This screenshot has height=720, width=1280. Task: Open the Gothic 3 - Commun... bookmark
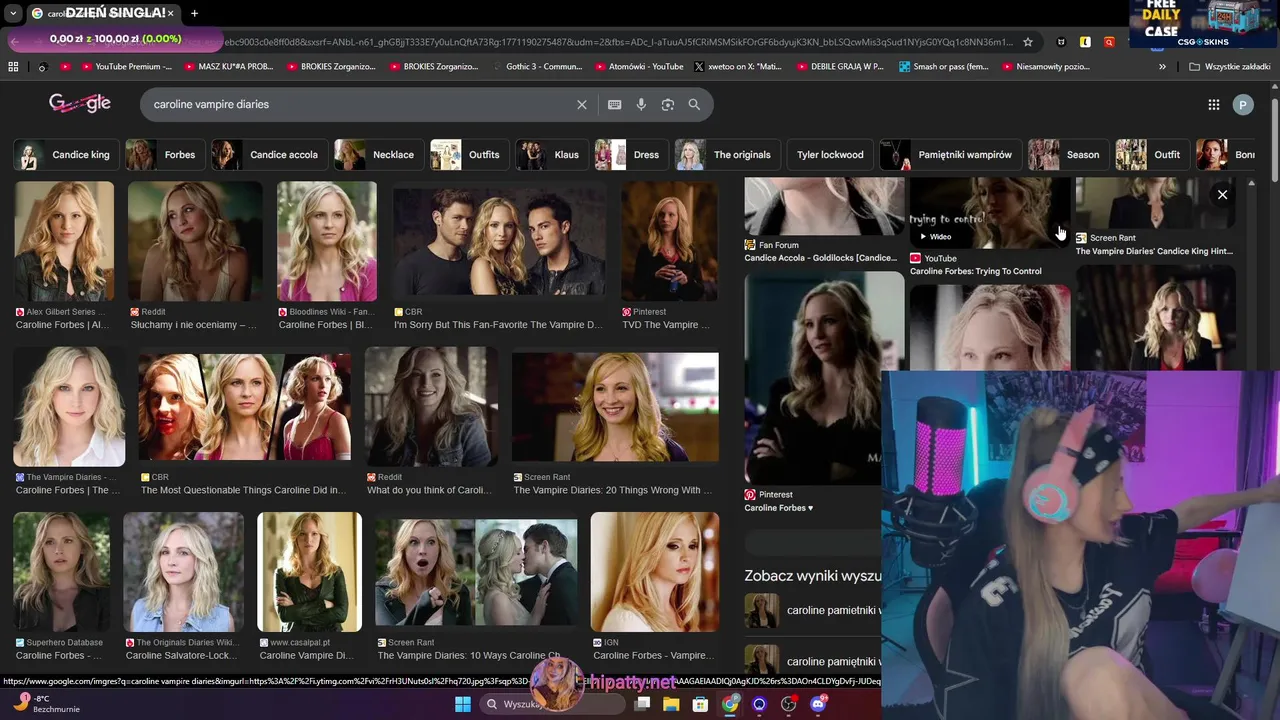537,67
